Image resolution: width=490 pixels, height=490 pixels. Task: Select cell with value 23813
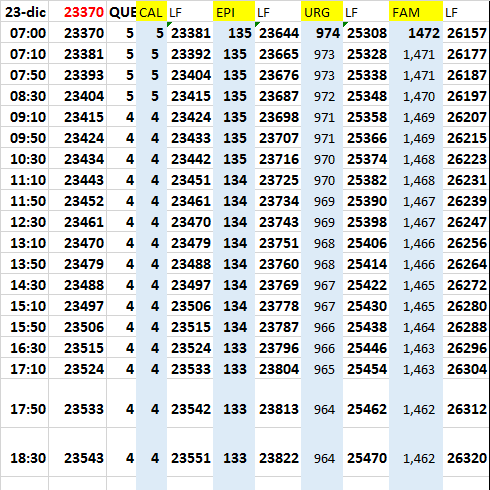click(278, 403)
